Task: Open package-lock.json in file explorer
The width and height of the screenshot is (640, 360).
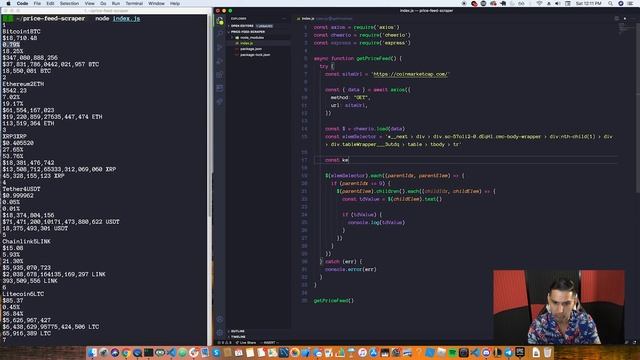Action: coord(255,55)
